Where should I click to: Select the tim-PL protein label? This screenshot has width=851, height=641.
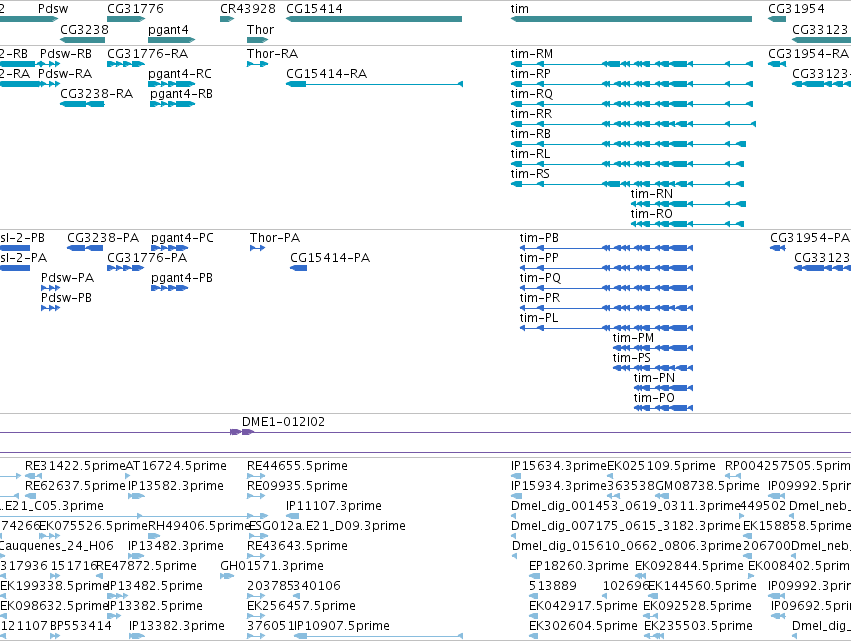[x=538, y=319]
